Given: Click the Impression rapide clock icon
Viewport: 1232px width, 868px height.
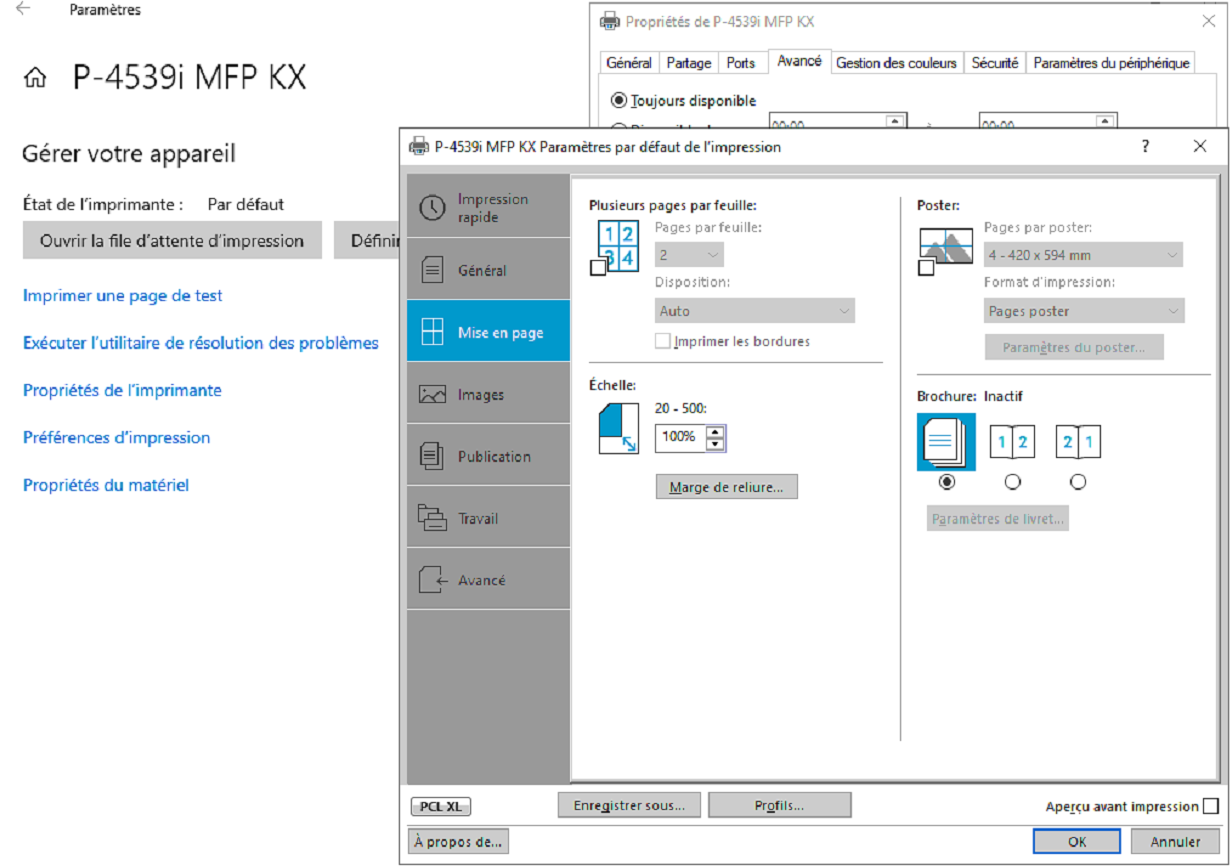Looking at the screenshot, I should click(432, 208).
